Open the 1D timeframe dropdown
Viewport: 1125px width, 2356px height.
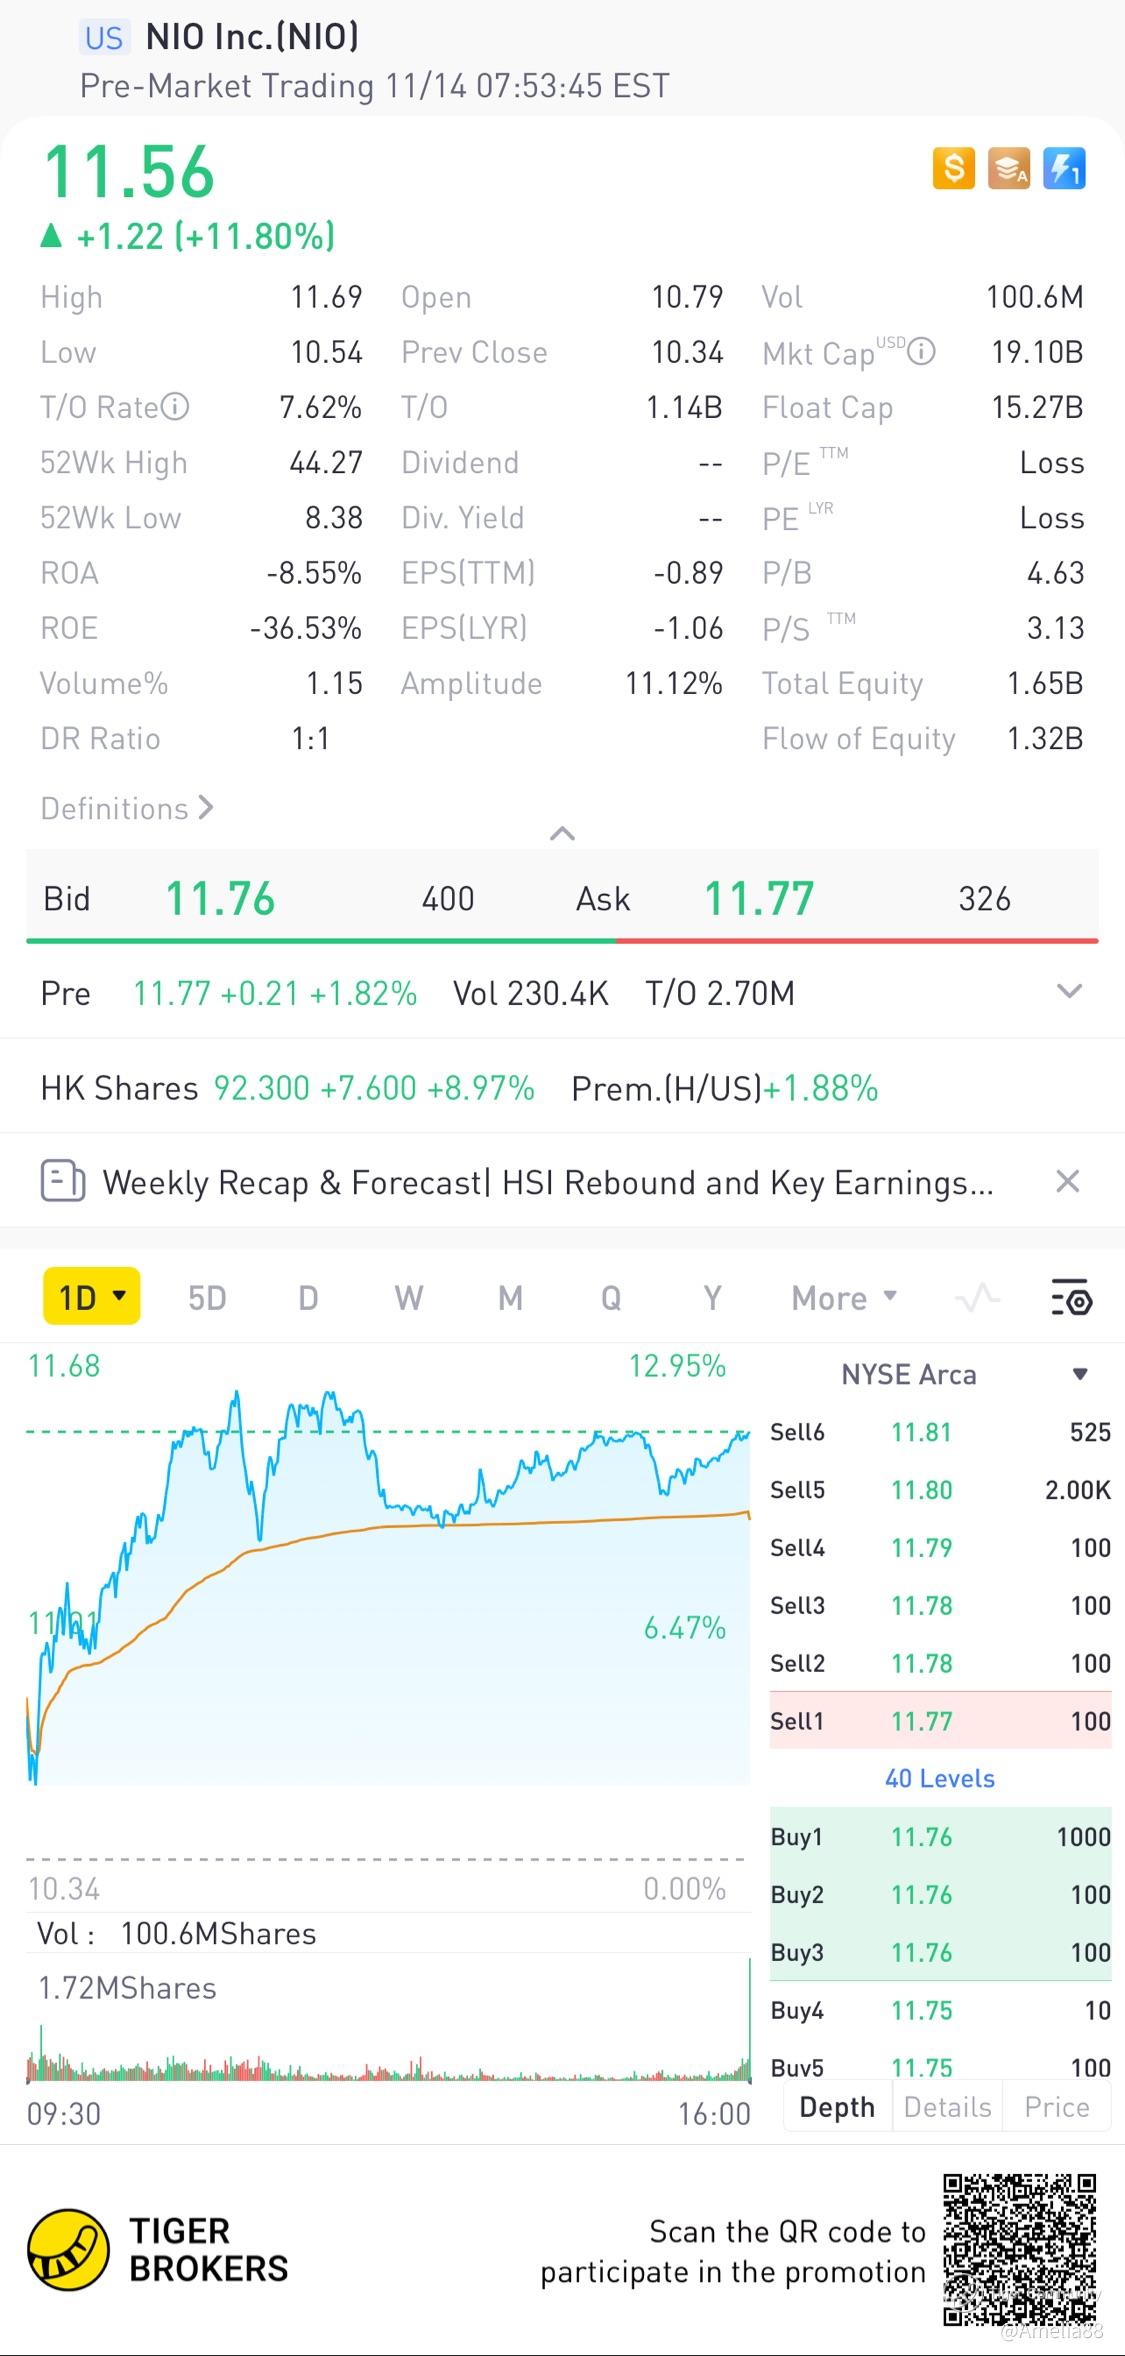click(x=92, y=1297)
